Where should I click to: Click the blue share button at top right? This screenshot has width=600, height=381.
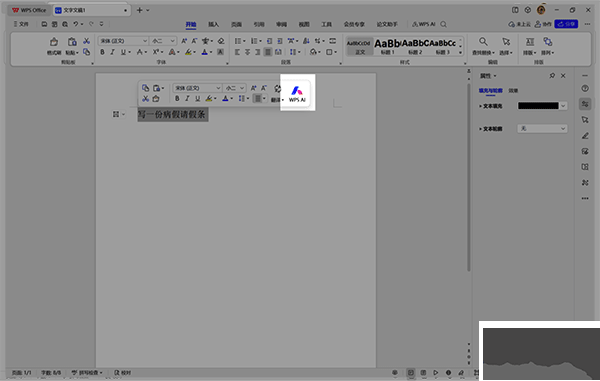[x=566, y=24]
